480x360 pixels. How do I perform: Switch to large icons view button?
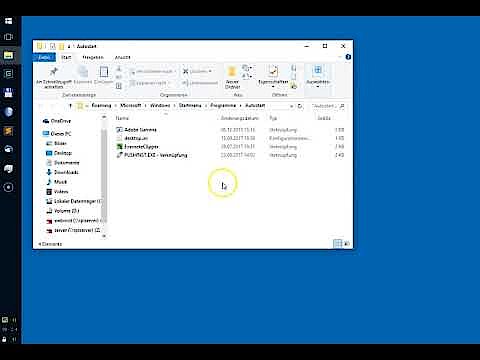[347, 244]
